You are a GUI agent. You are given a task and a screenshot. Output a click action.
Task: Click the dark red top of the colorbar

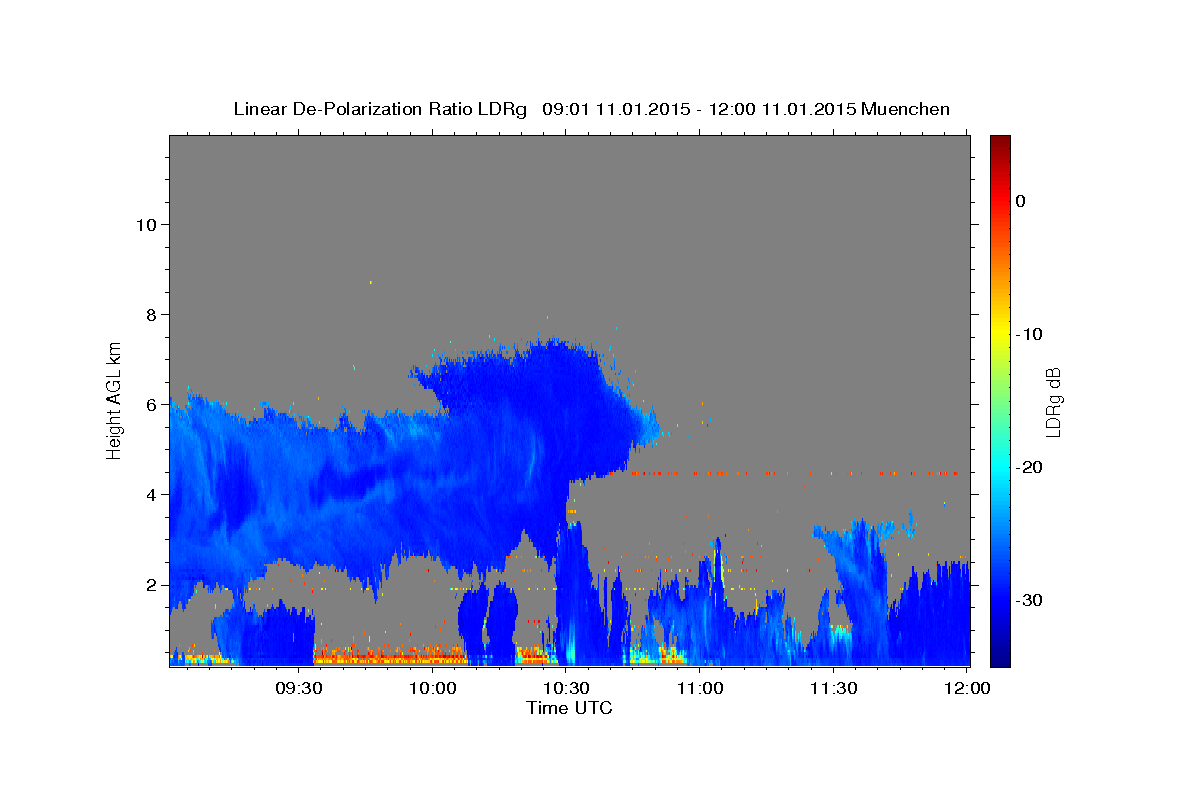(1000, 142)
